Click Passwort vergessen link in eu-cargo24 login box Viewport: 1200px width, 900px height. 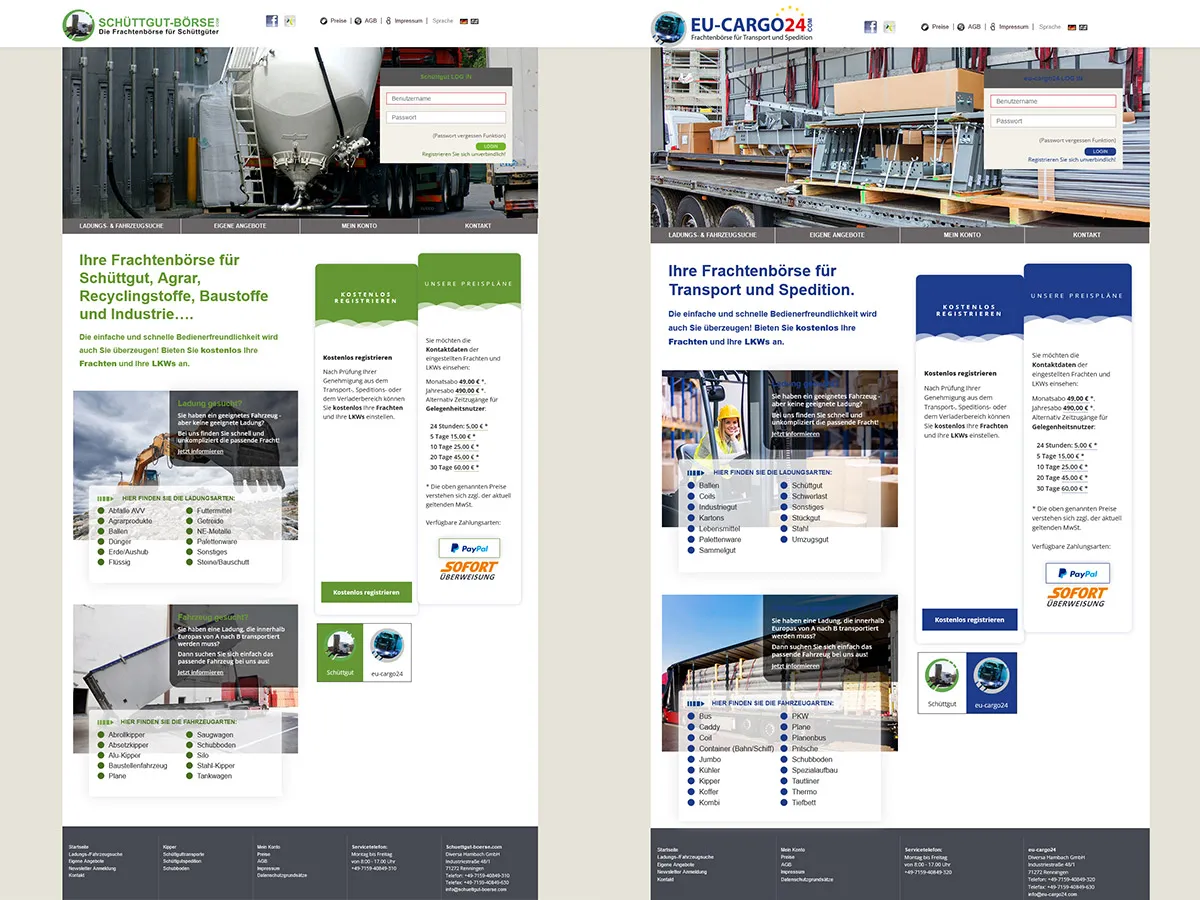coord(1077,140)
